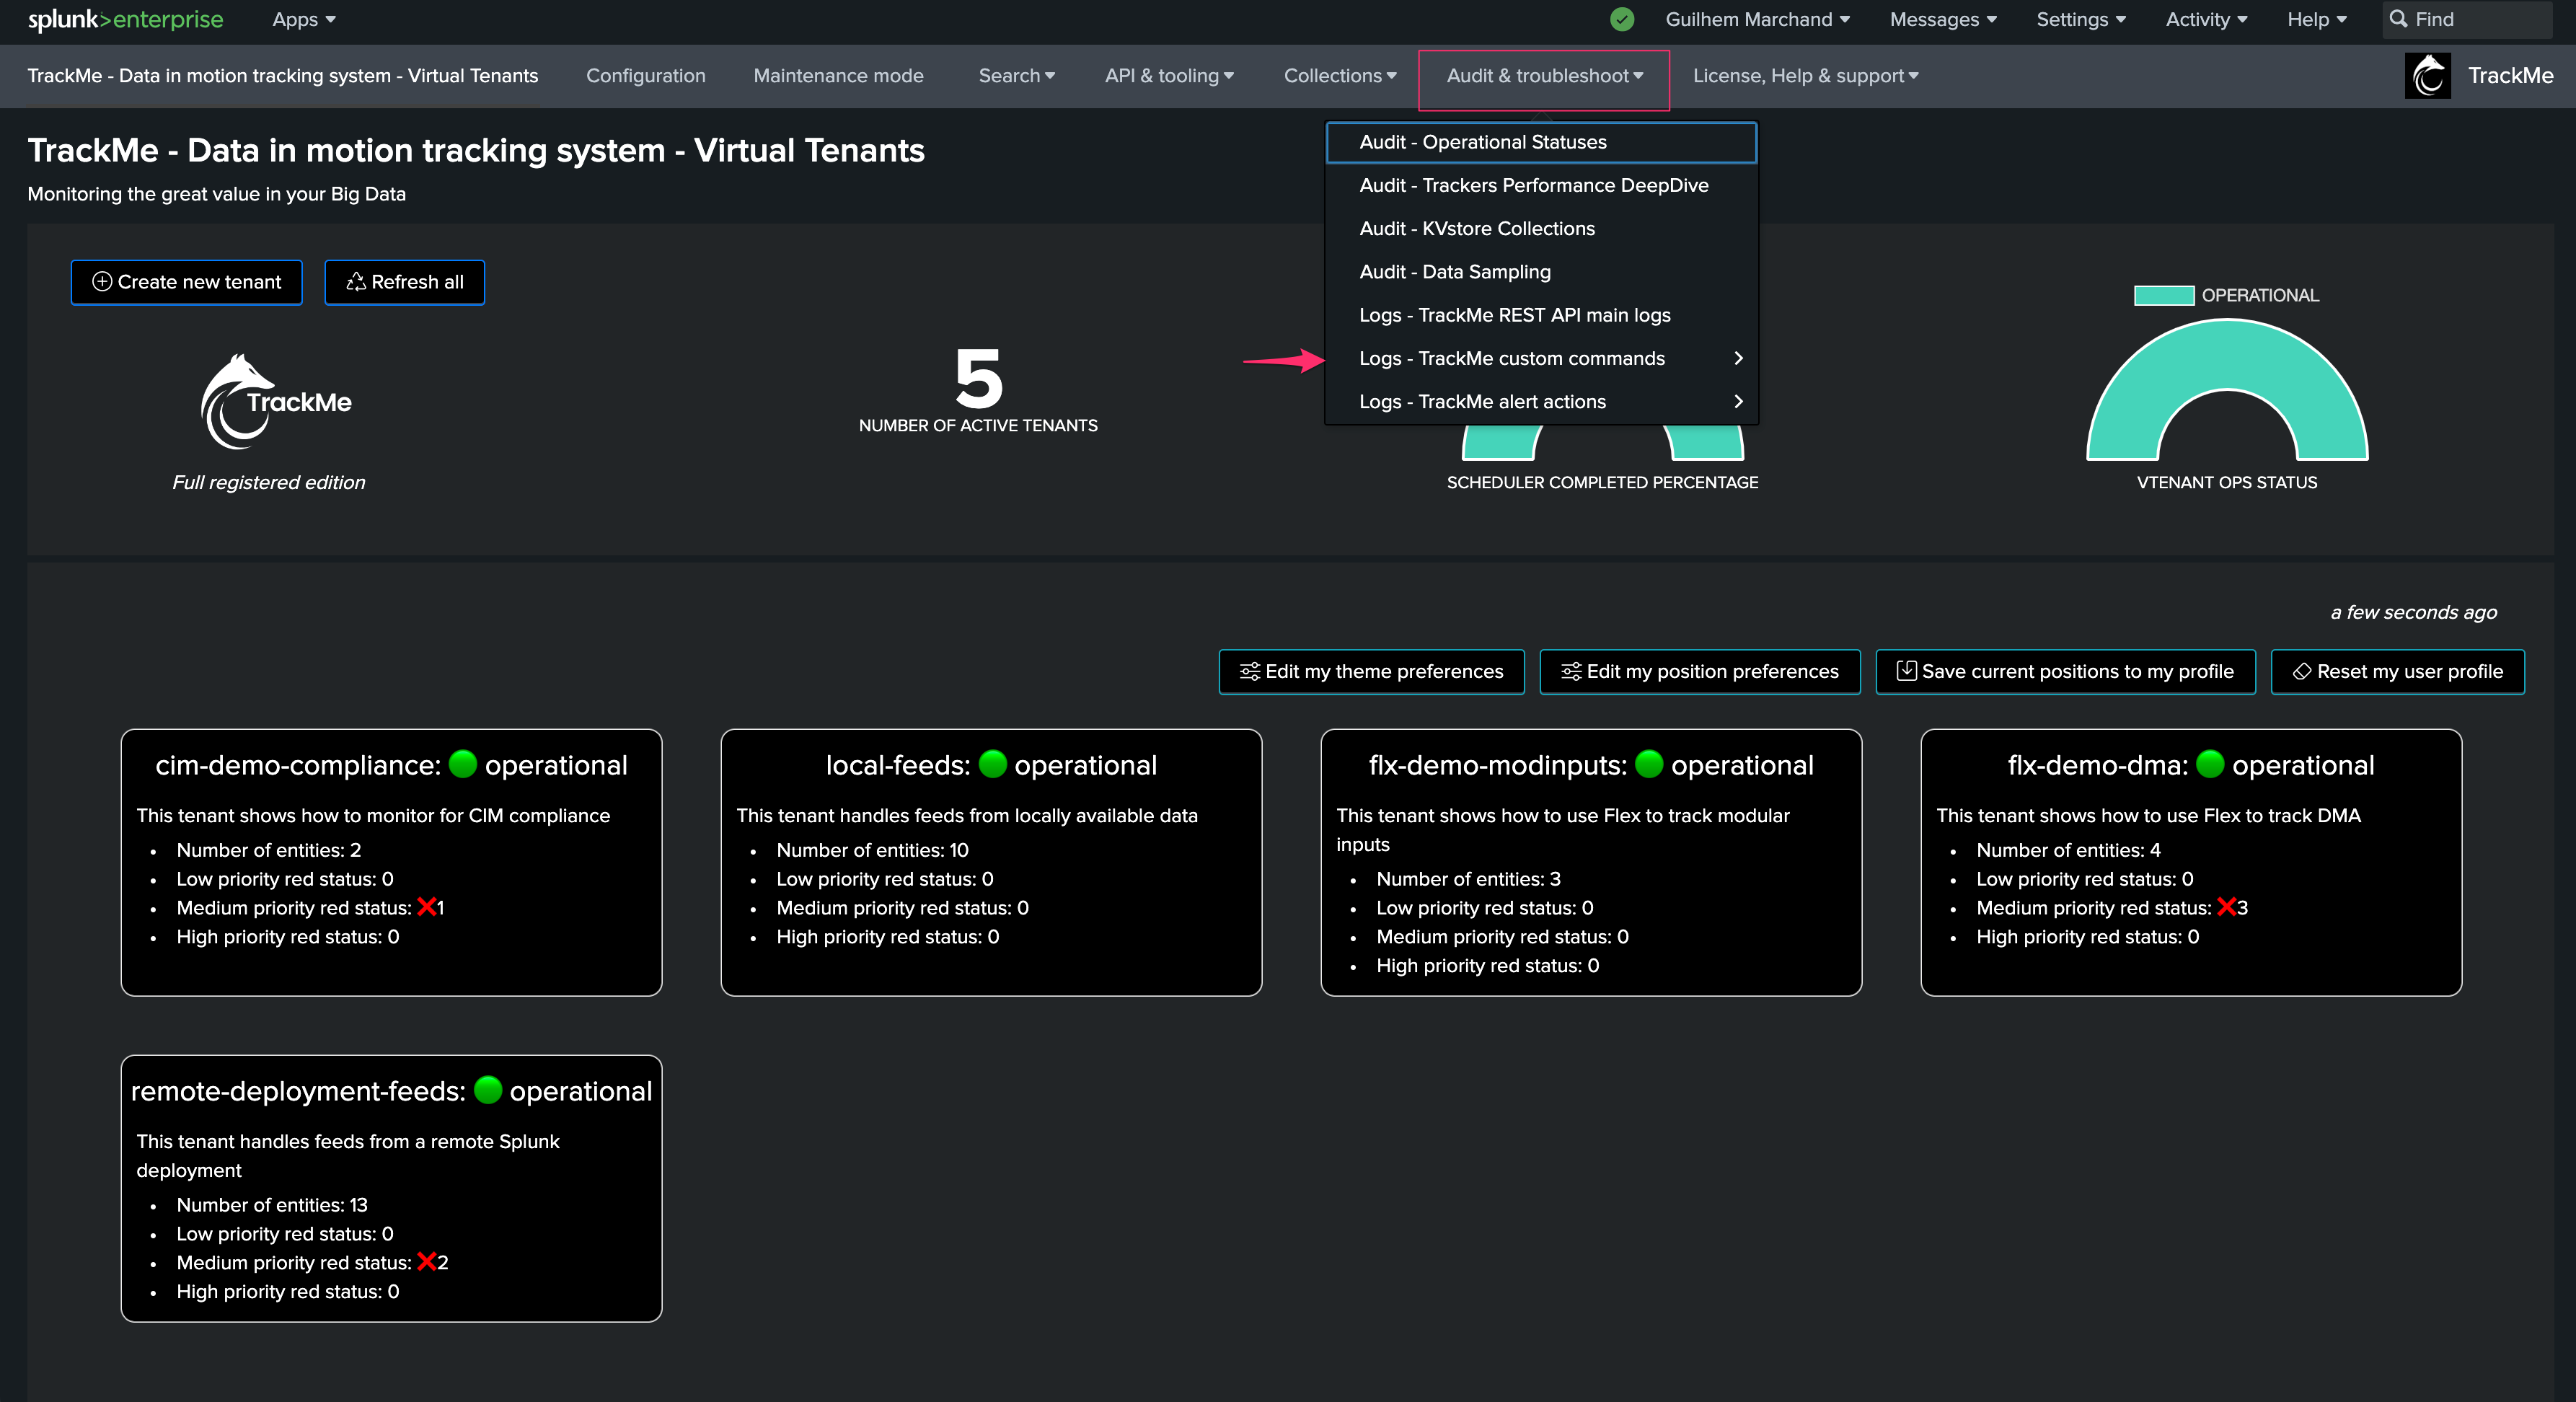Open the Apps dropdown

coord(304,19)
